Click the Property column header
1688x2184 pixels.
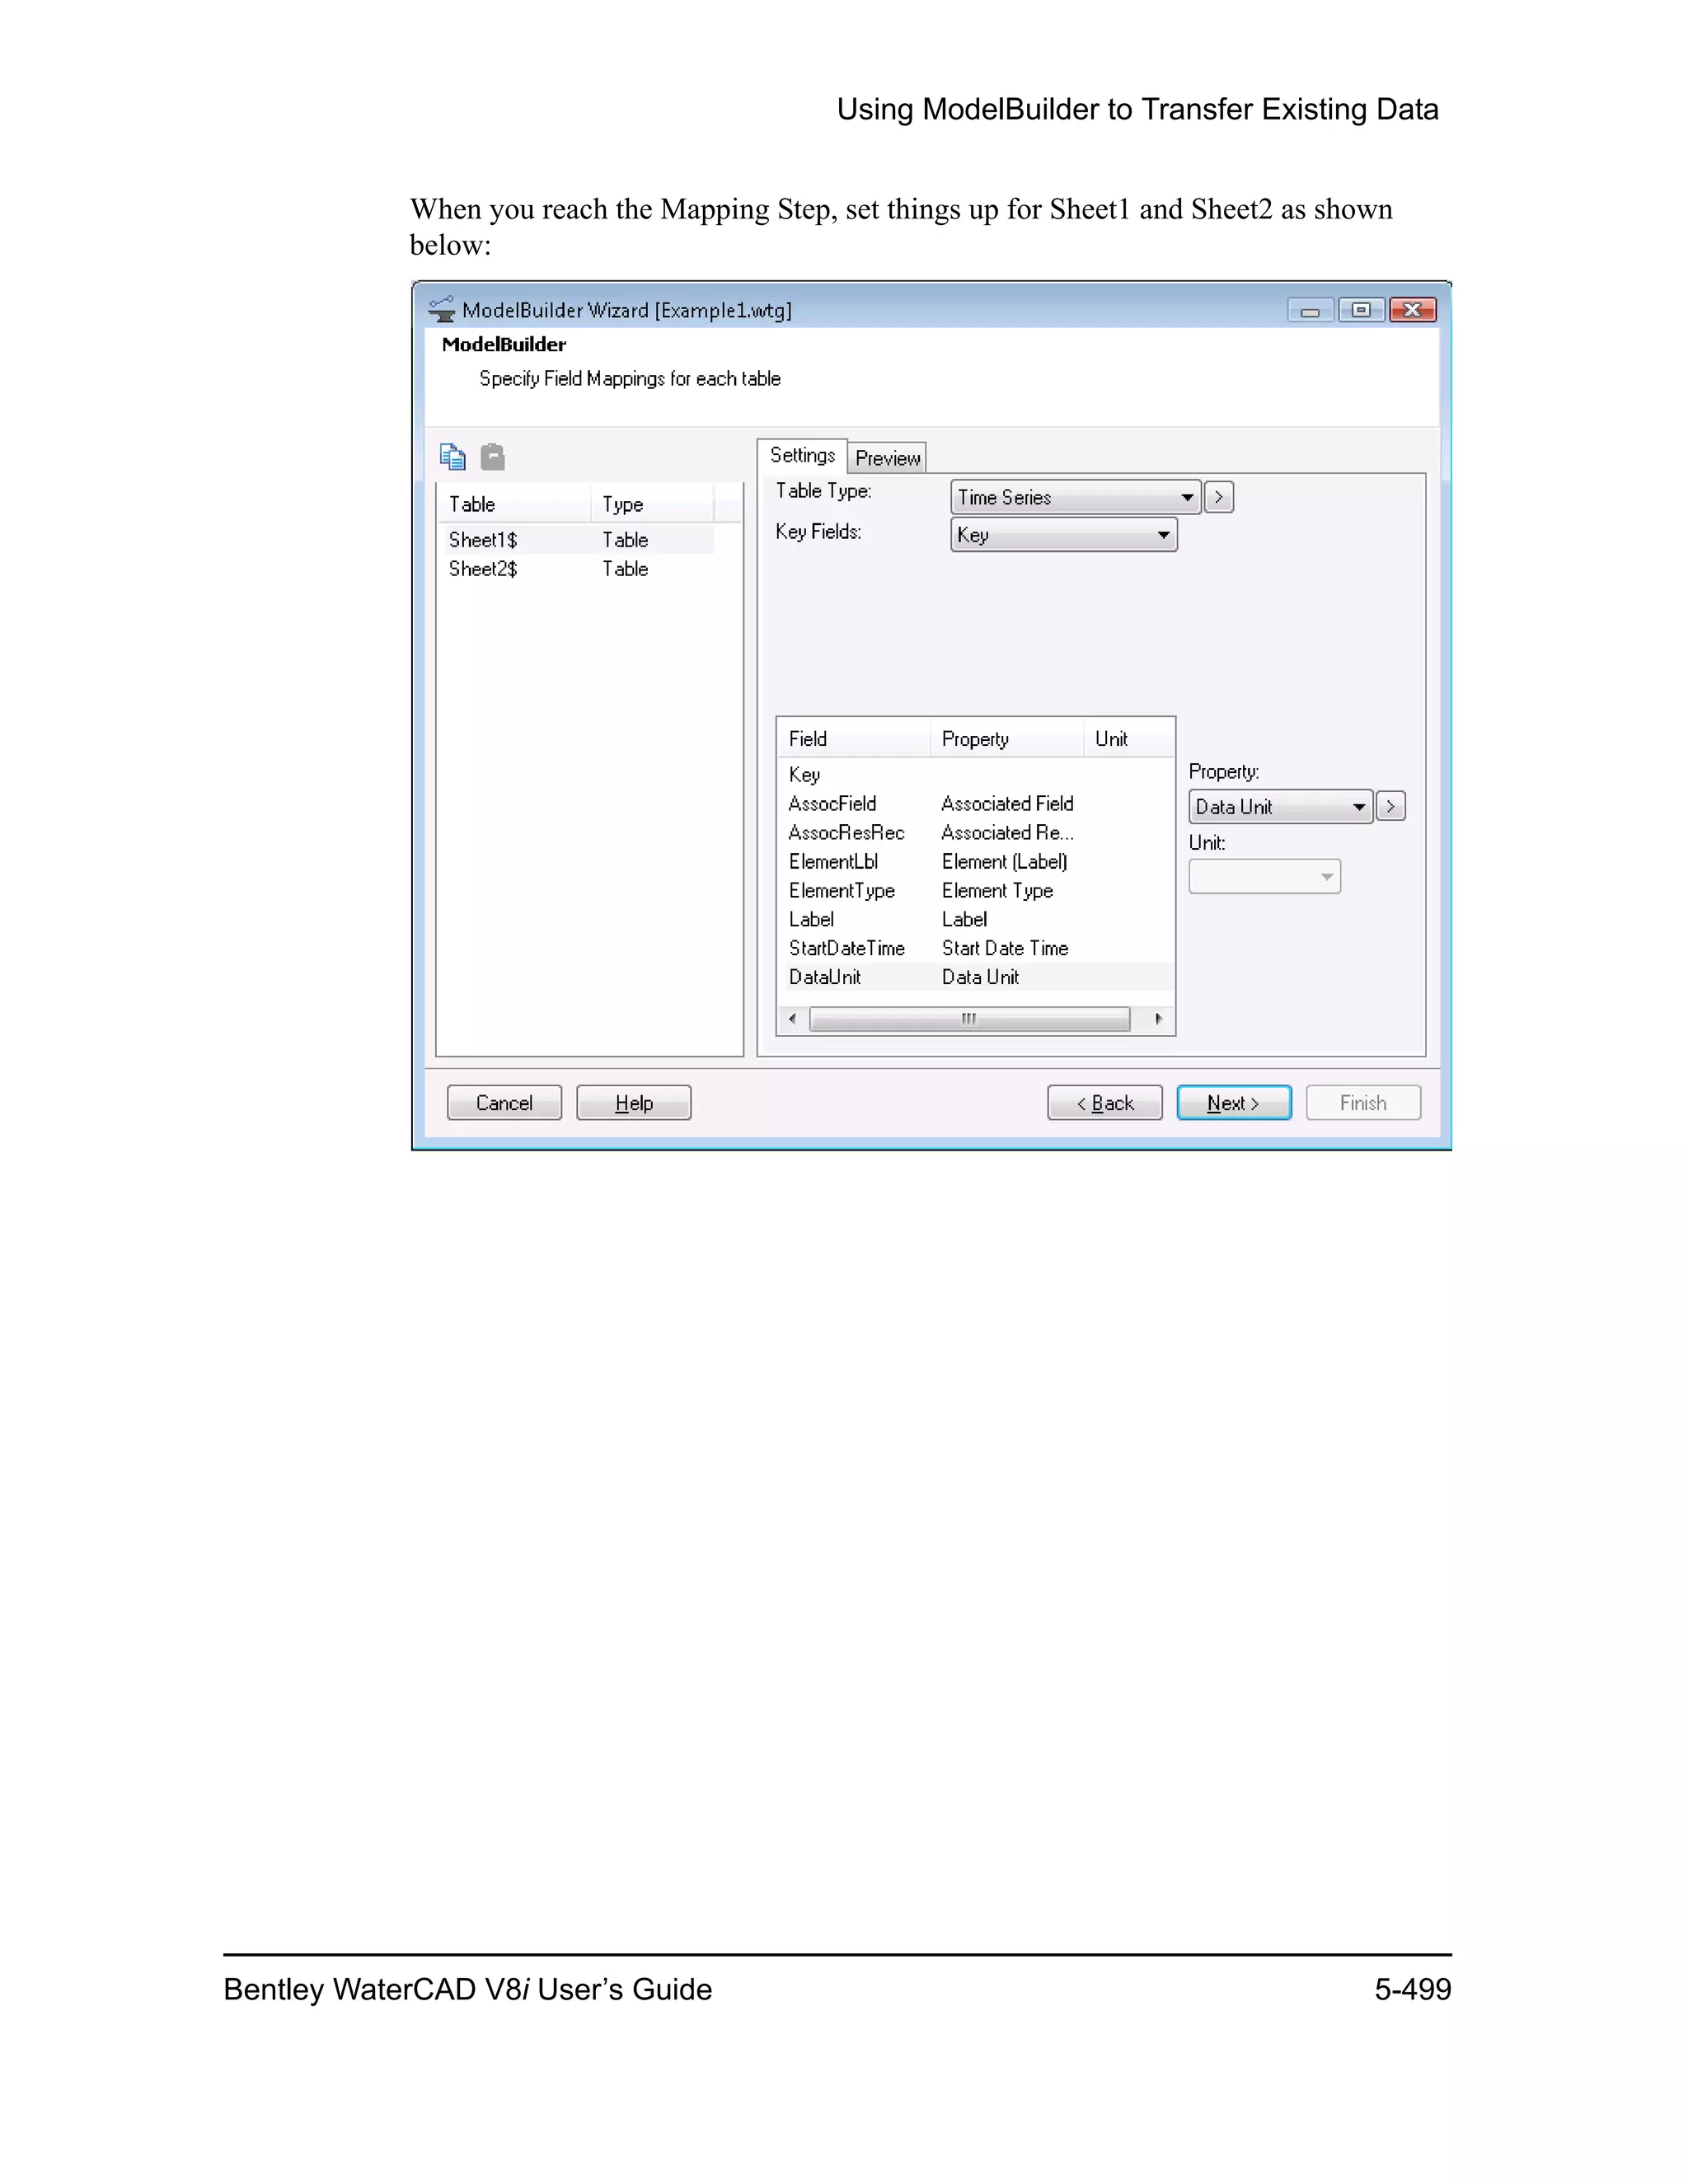tap(1007, 739)
